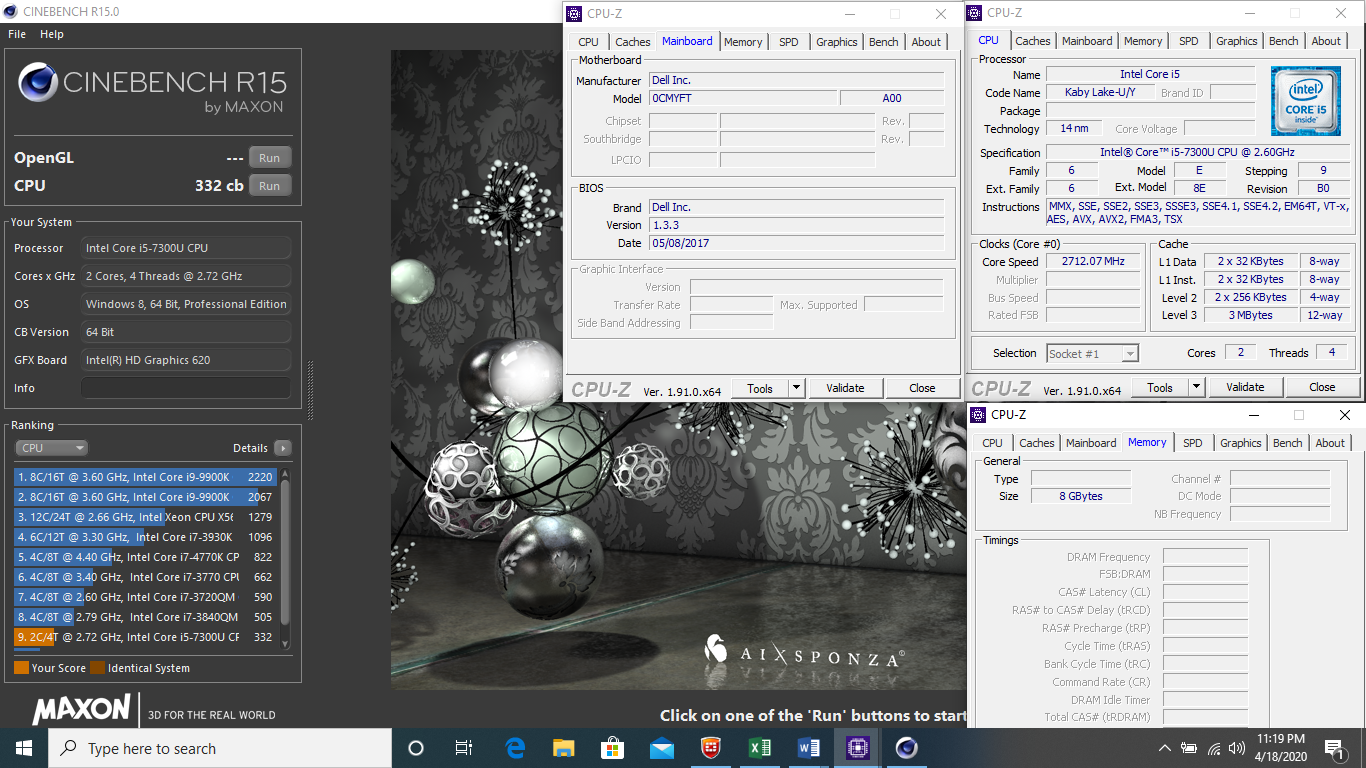Image resolution: width=1366 pixels, height=768 pixels.
Task: Launch Microsoft Edge from the taskbar
Action: pyautogui.click(x=516, y=748)
